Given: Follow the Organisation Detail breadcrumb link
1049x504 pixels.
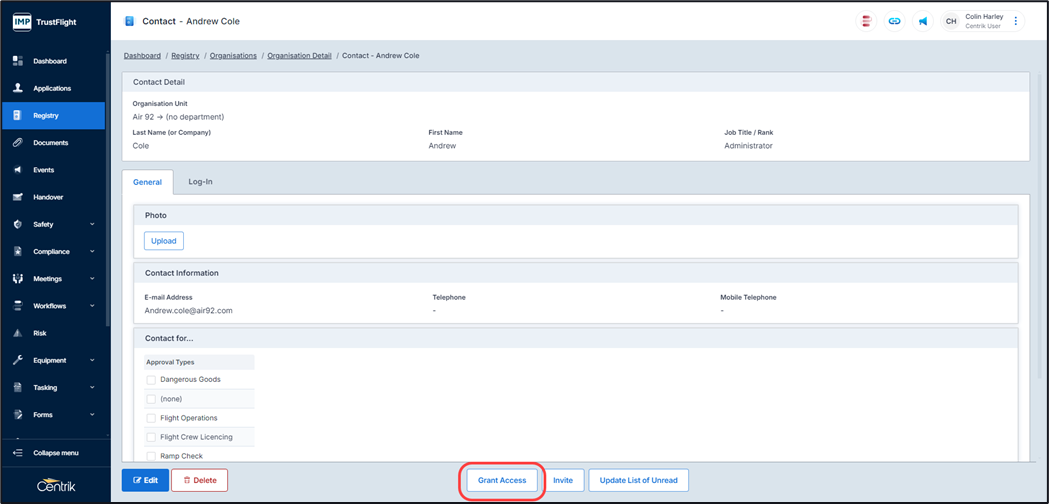Looking at the screenshot, I should pyautogui.click(x=299, y=56).
